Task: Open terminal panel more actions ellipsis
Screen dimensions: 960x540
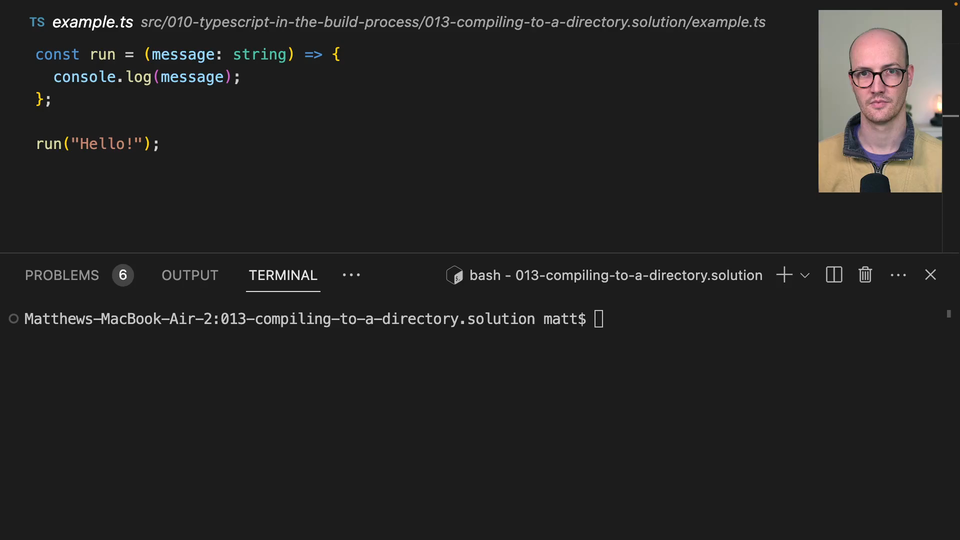Action: coord(898,275)
